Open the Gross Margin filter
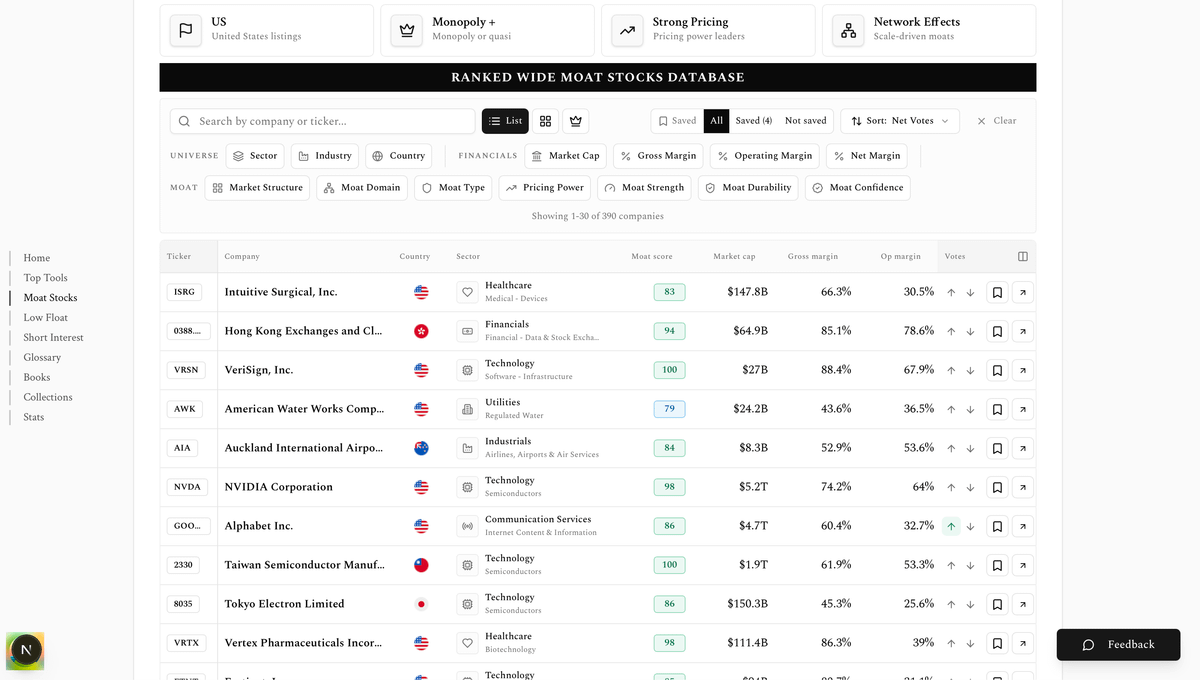The height and width of the screenshot is (680, 1200). click(658, 156)
